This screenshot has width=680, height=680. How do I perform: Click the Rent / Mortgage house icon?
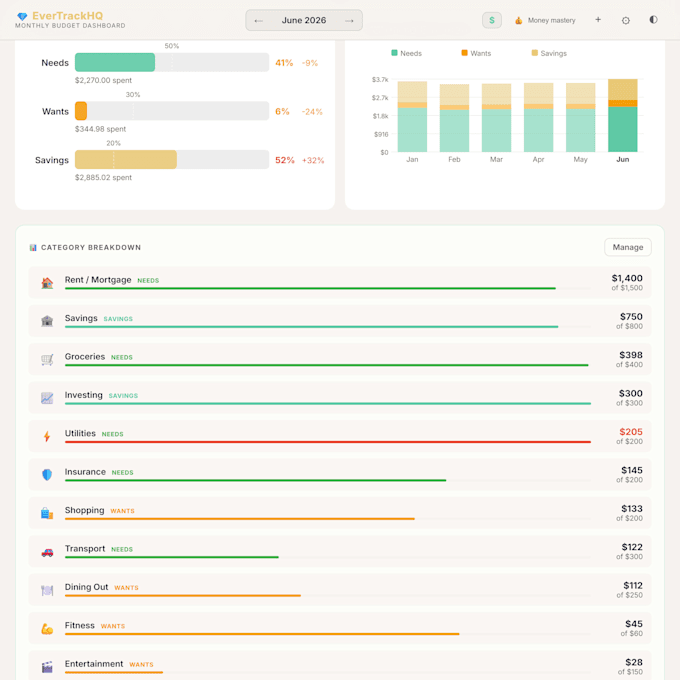47,283
